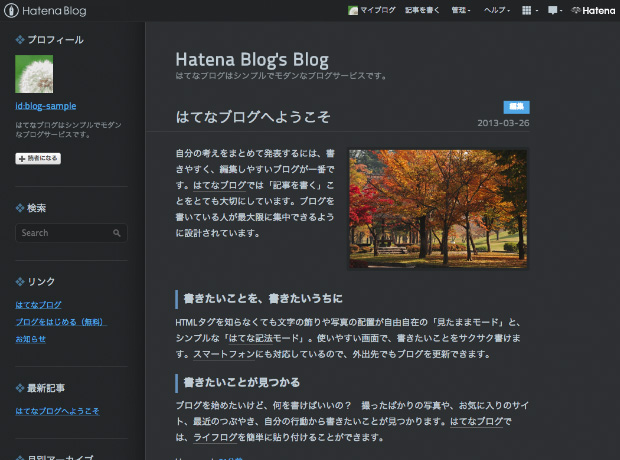Screen dimensions: 620x460
Task: Click the Hatena Blog pen logo icon
Action: pos(11,10)
